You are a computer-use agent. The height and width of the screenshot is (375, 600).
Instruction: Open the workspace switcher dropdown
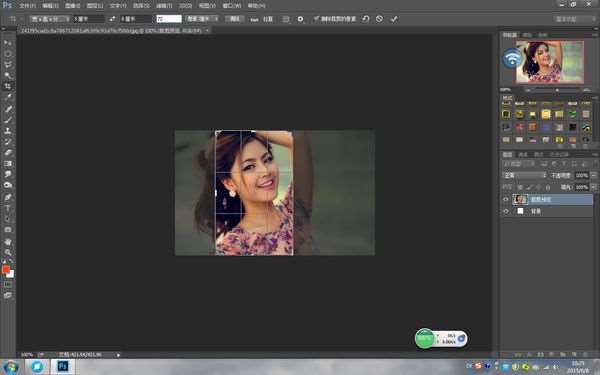[574, 19]
